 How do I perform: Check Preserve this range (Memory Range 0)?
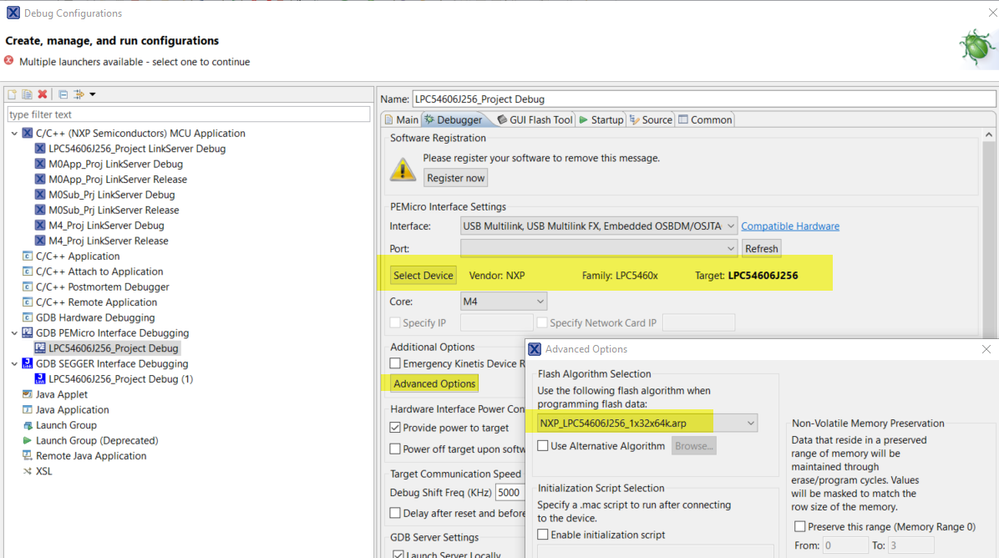(x=800, y=526)
